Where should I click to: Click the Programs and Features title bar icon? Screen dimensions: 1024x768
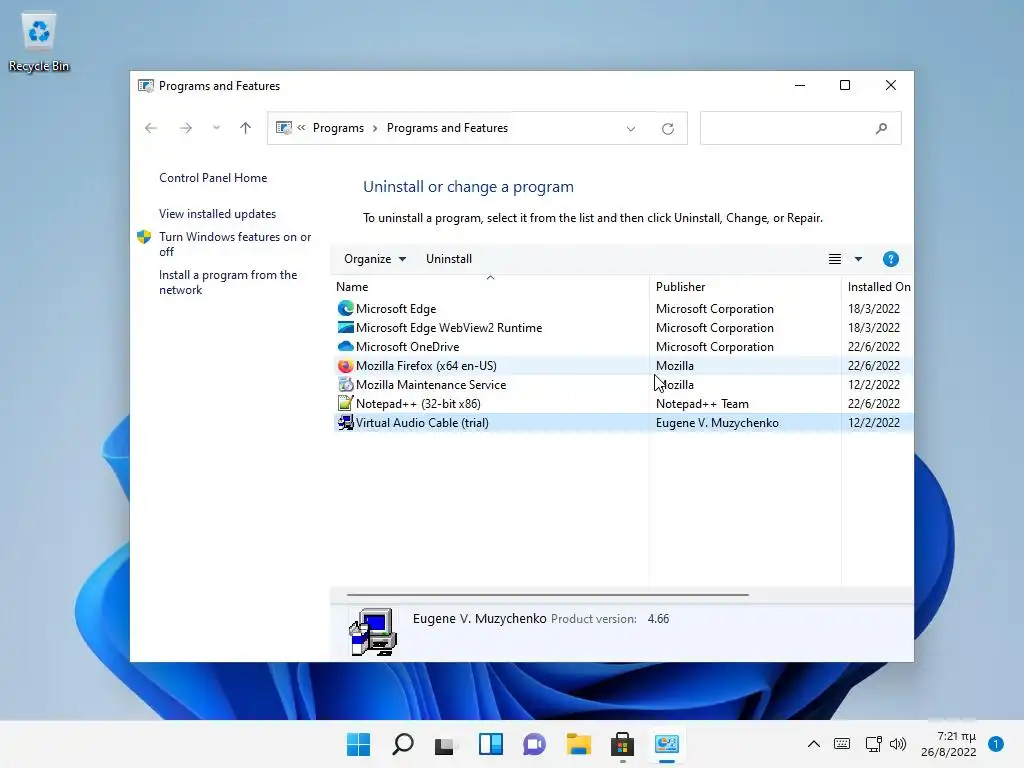[x=146, y=86]
